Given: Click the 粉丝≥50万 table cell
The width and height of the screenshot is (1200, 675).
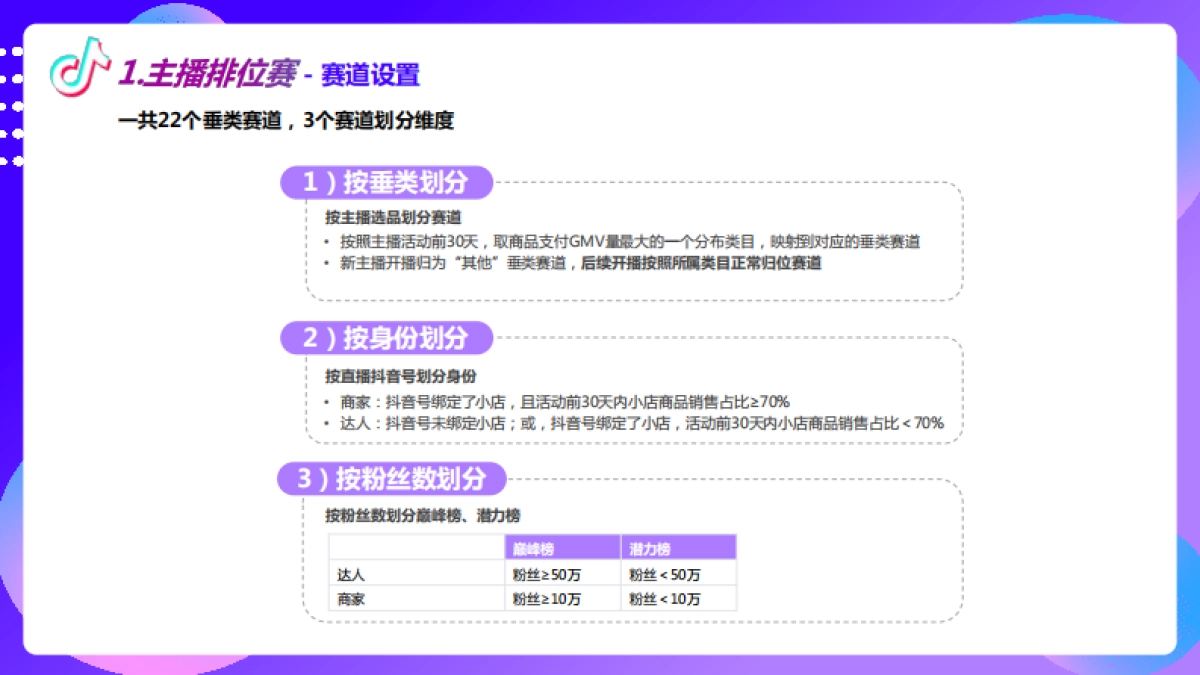Looking at the screenshot, I should tap(548, 574).
